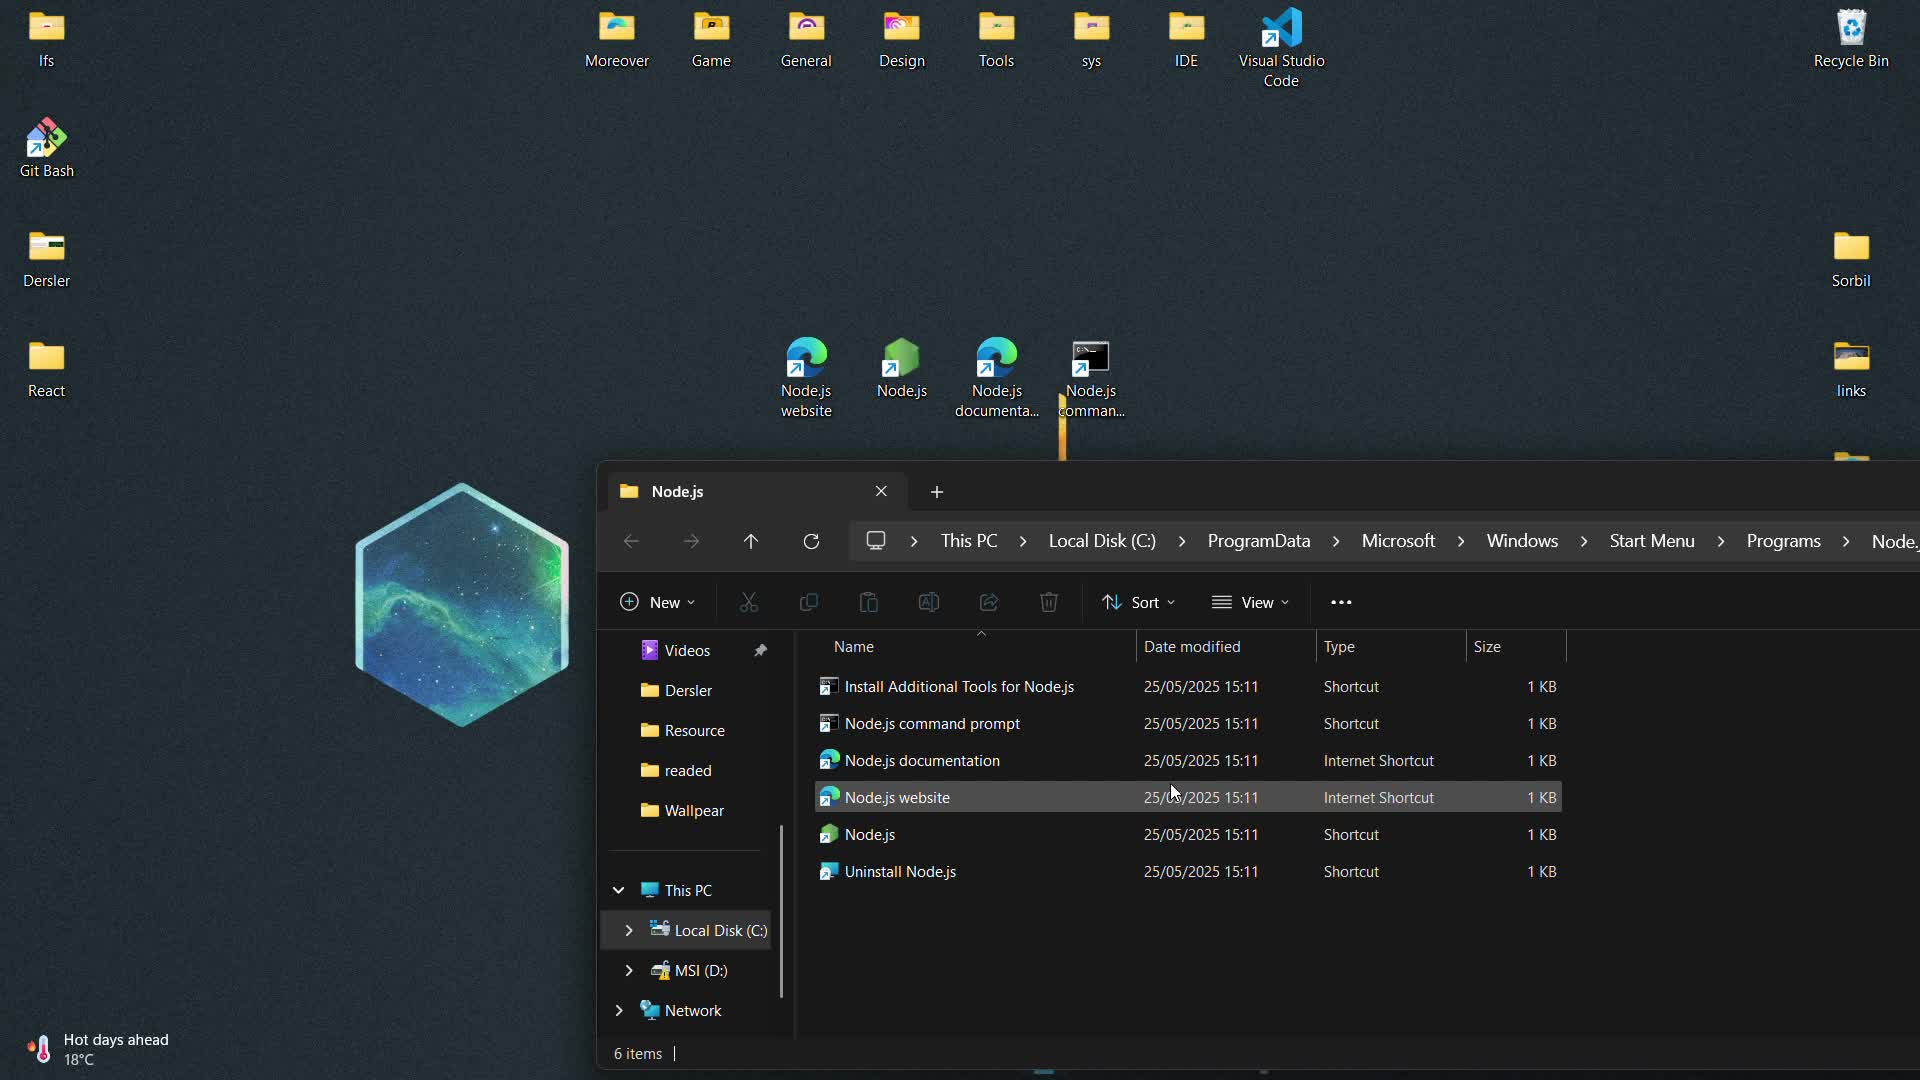Open readed folder in navigation pane
1920x1080 pixels.
point(688,770)
